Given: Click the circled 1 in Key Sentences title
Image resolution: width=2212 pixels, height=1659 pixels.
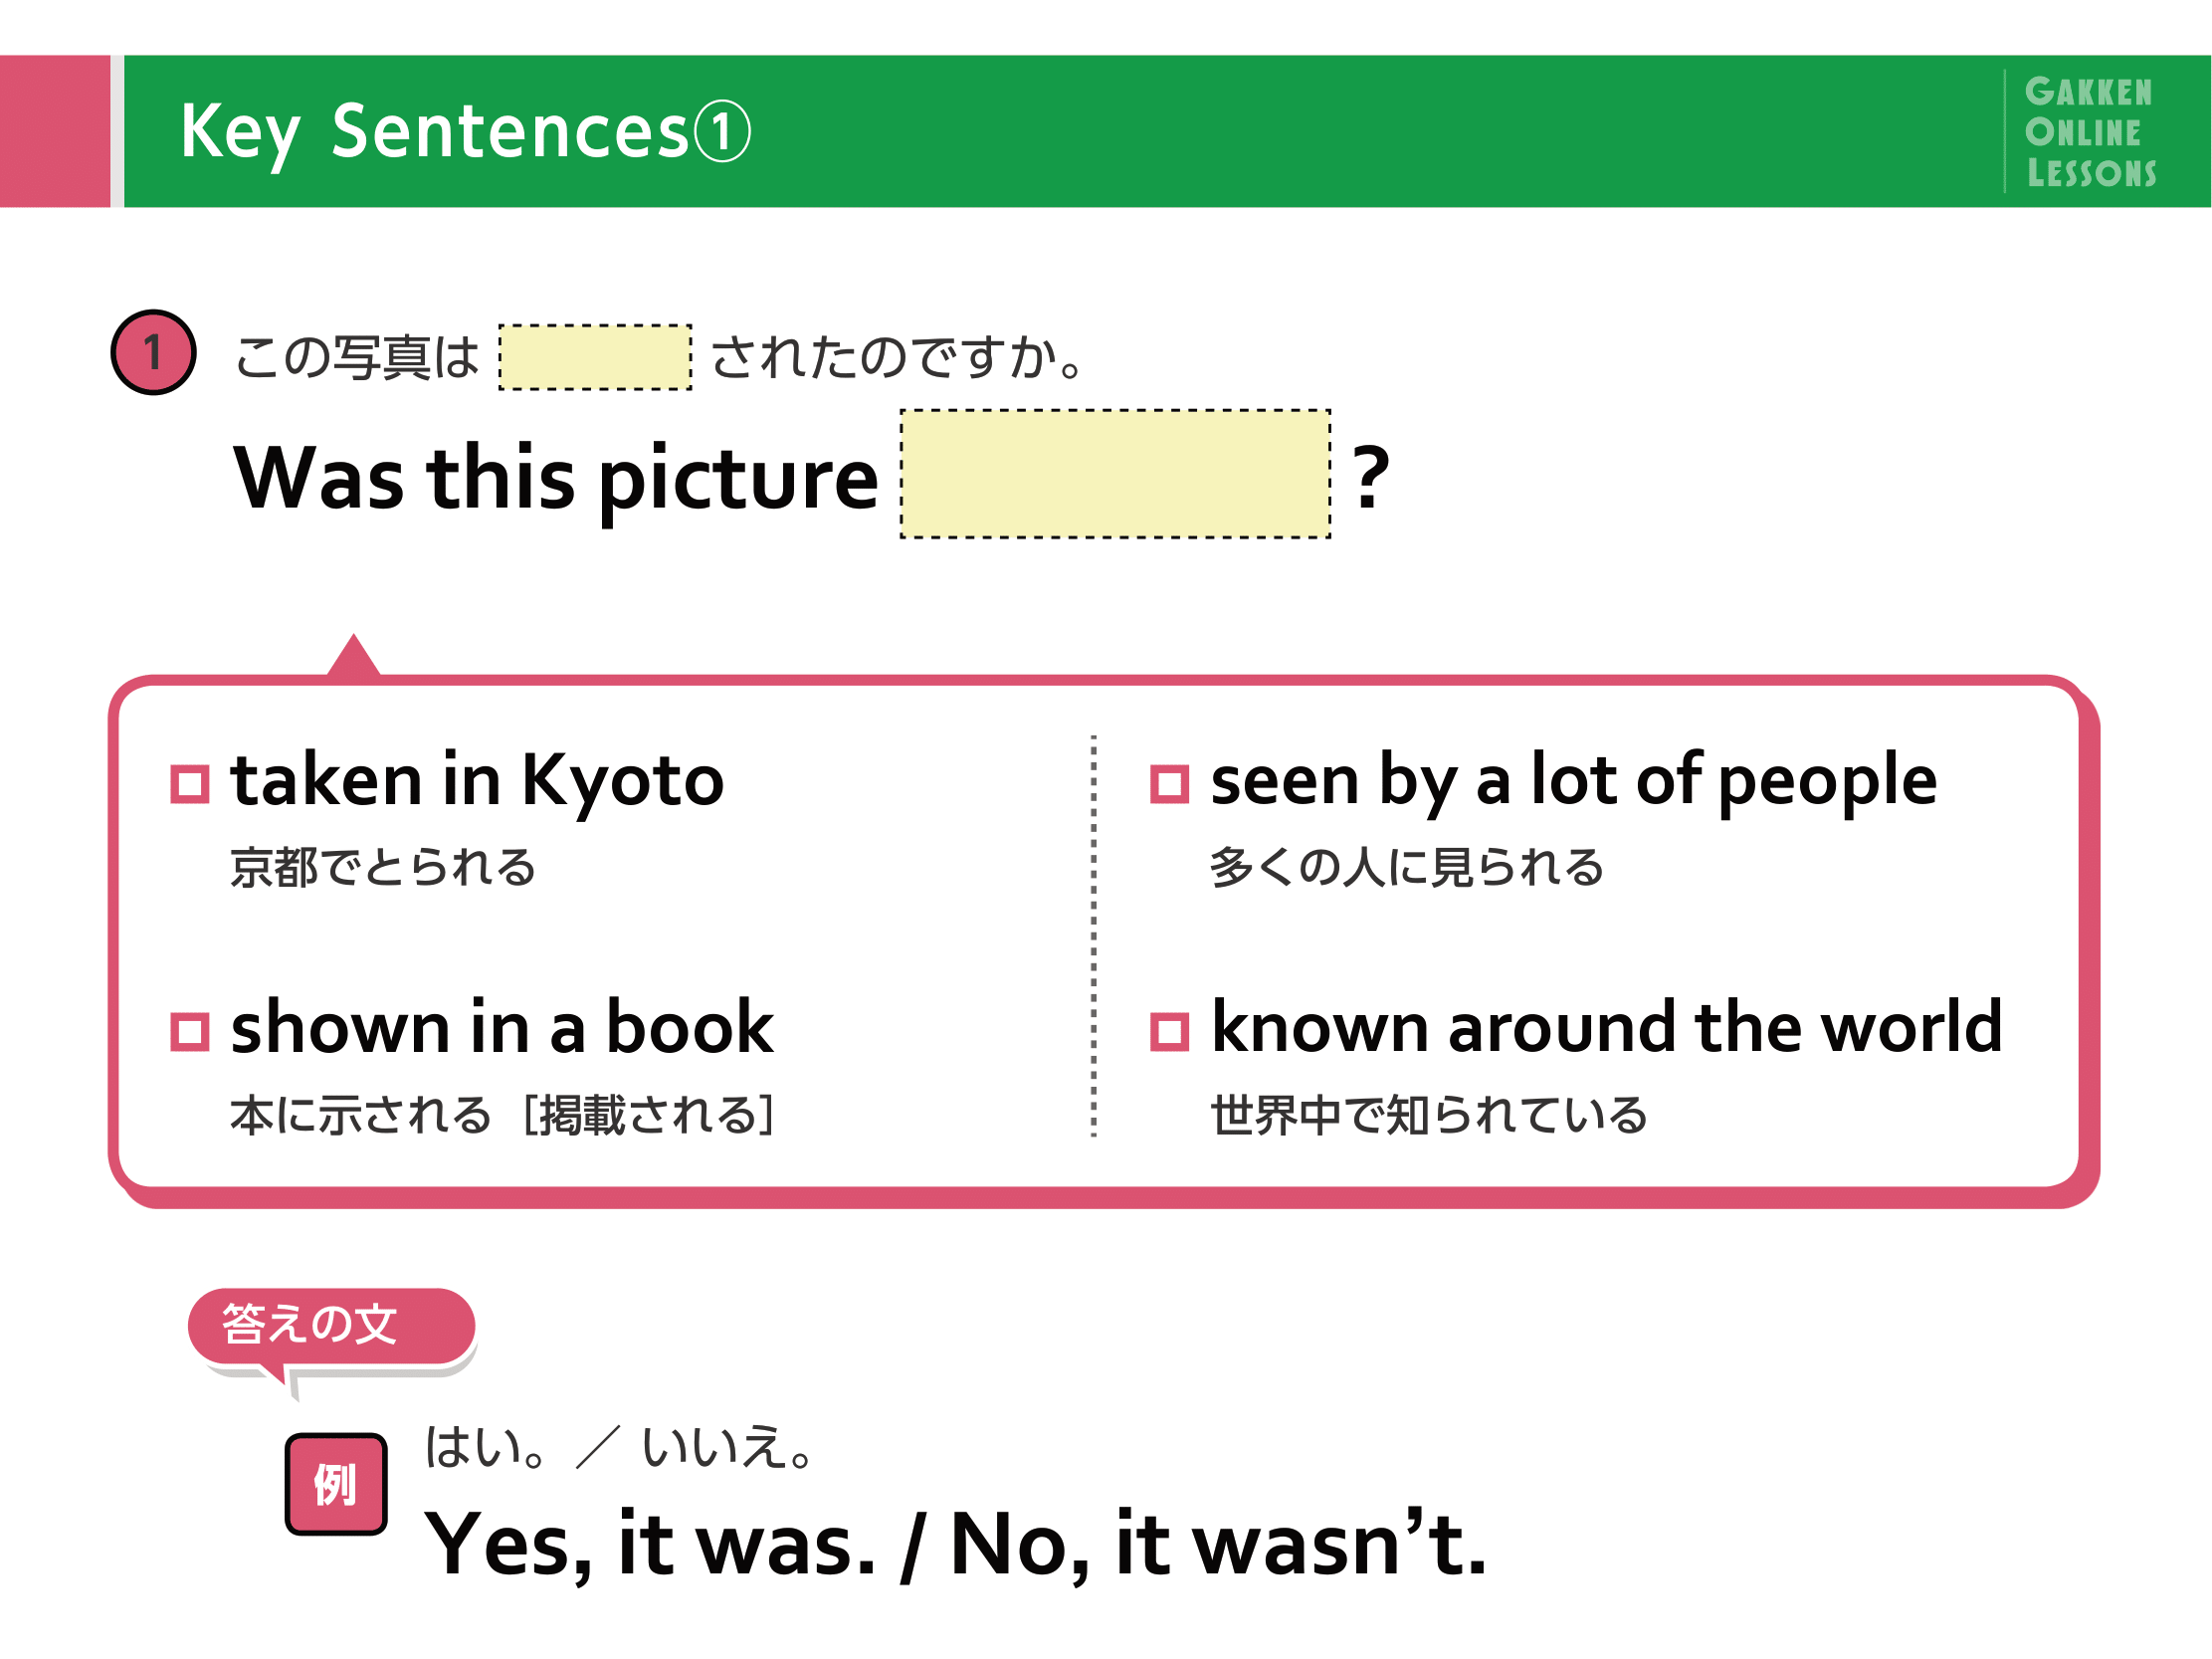Looking at the screenshot, I should (x=722, y=131).
